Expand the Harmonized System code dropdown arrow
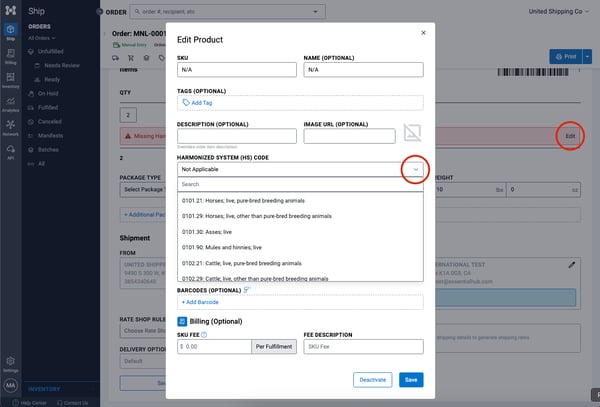Image resolution: width=600 pixels, height=407 pixels. click(415, 170)
